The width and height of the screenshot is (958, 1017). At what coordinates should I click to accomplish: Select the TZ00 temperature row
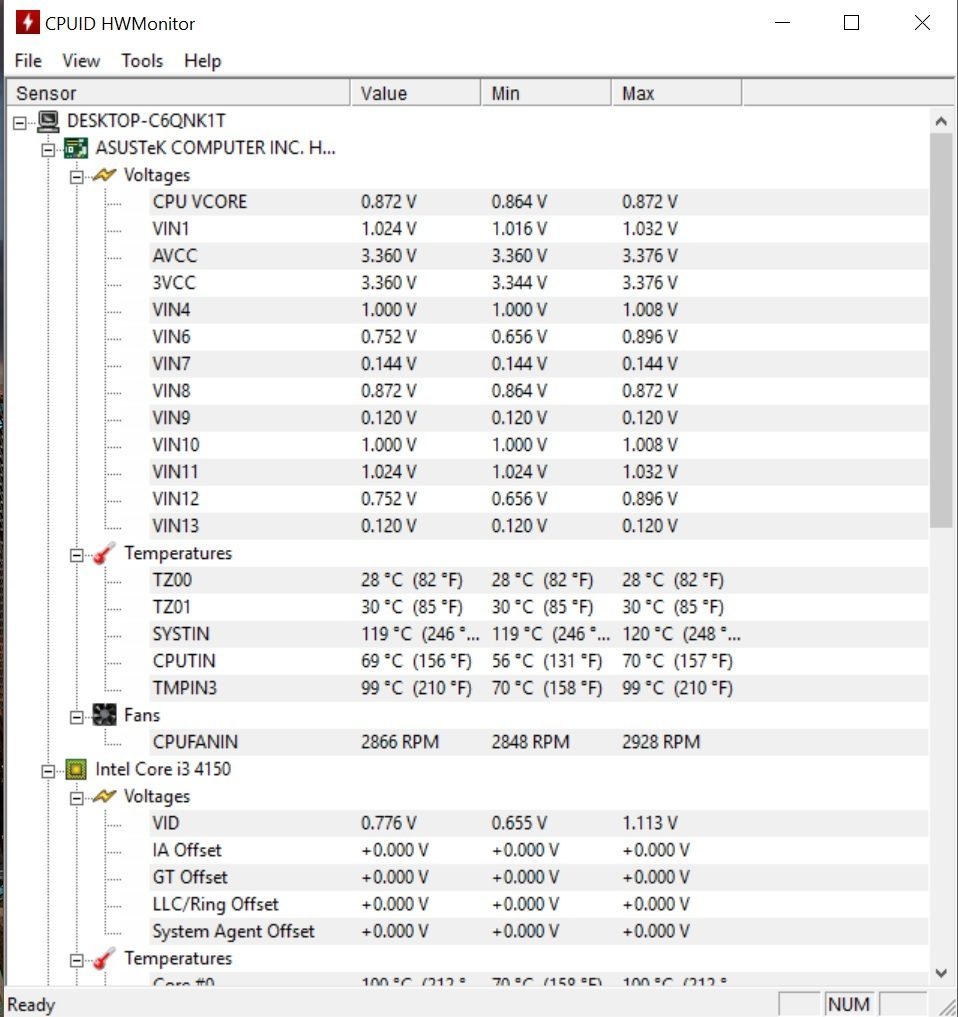538,580
